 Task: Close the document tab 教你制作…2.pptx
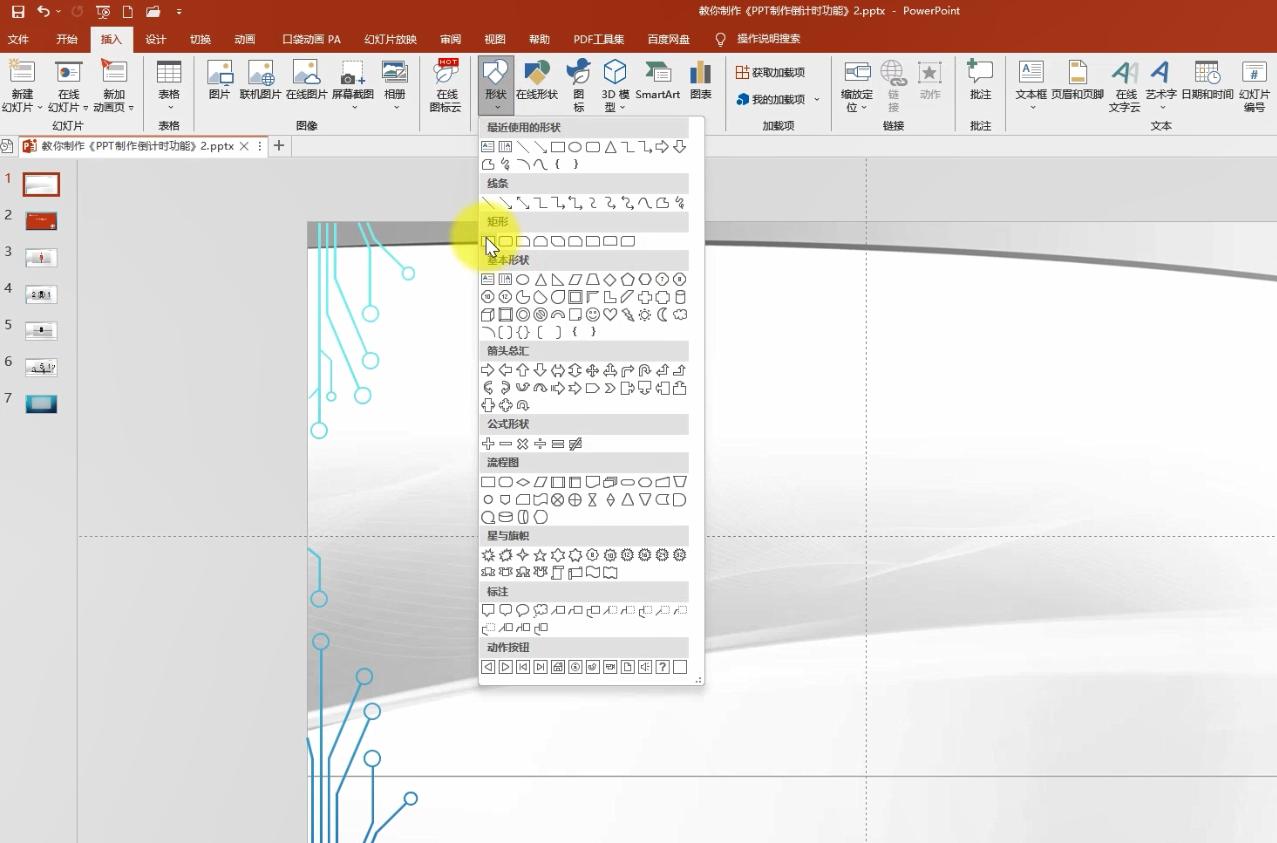pyautogui.click(x=245, y=146)
